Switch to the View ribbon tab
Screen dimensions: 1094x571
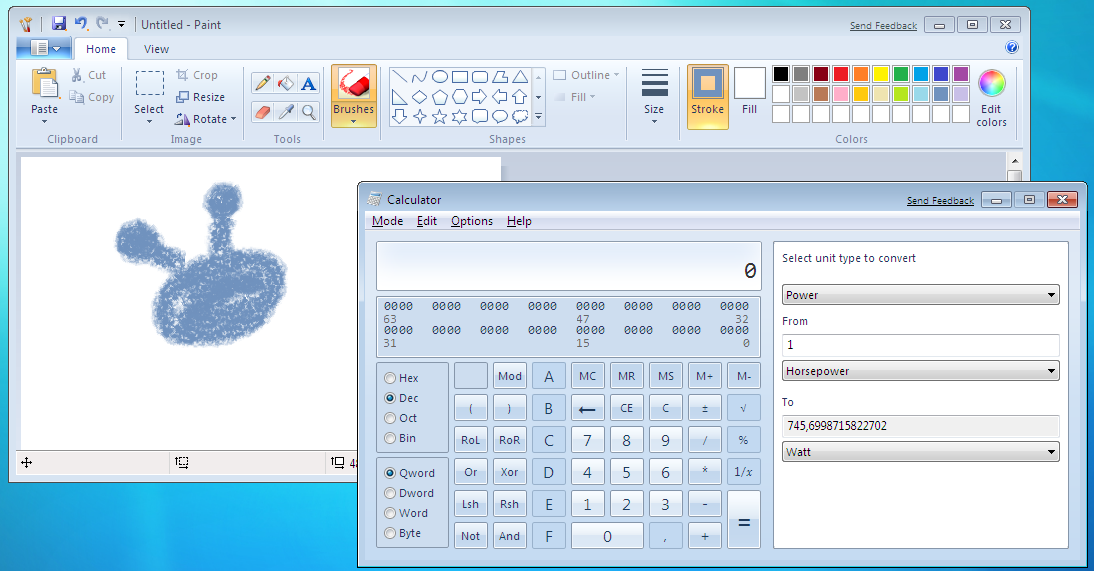(x=156, y=49)
